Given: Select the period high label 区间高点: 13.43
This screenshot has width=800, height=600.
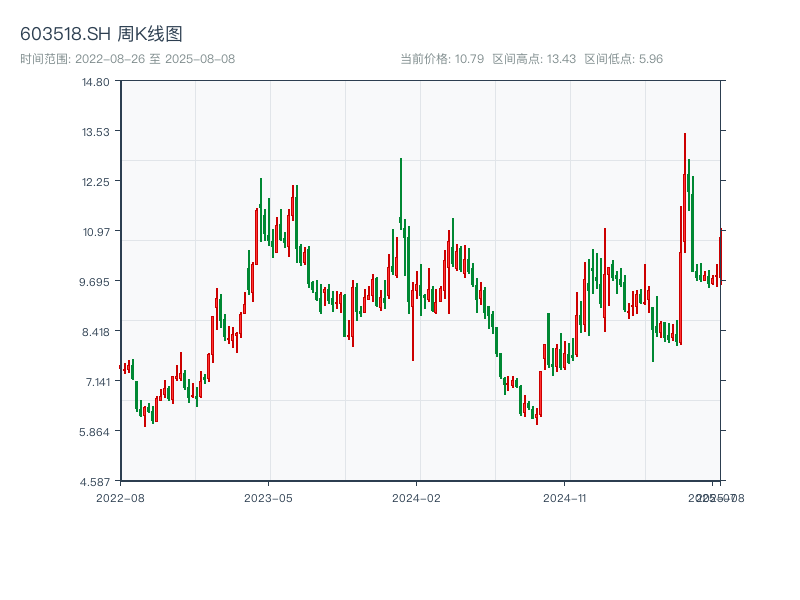Looking at the screenshot, I should click(534, 59).
